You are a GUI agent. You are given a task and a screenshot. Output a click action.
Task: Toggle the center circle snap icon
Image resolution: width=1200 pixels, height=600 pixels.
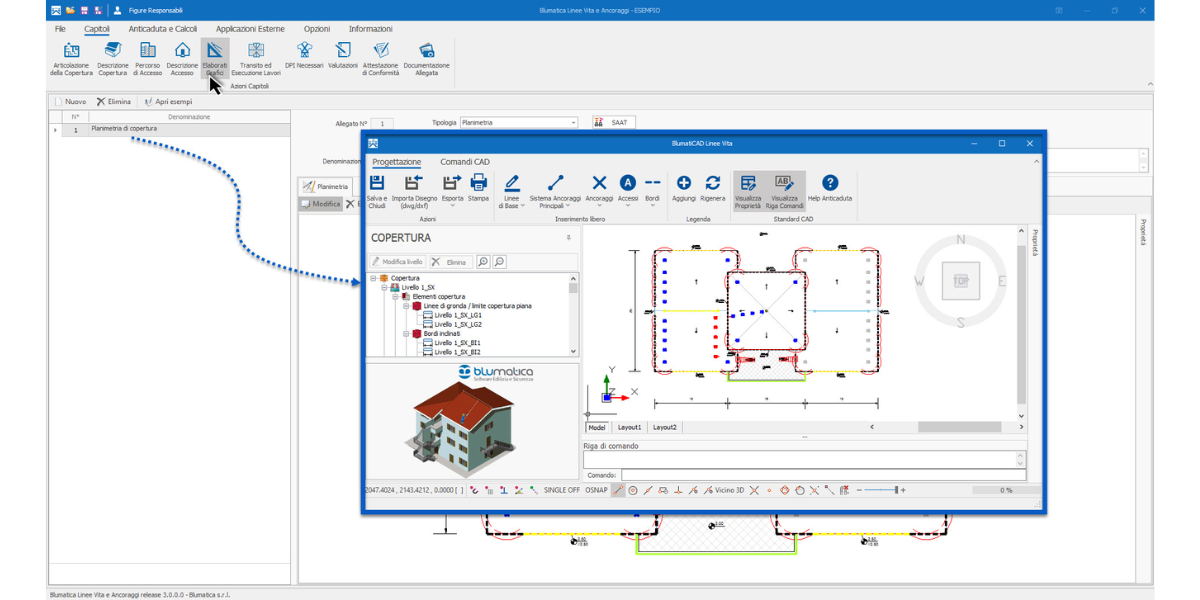(633, 490)
